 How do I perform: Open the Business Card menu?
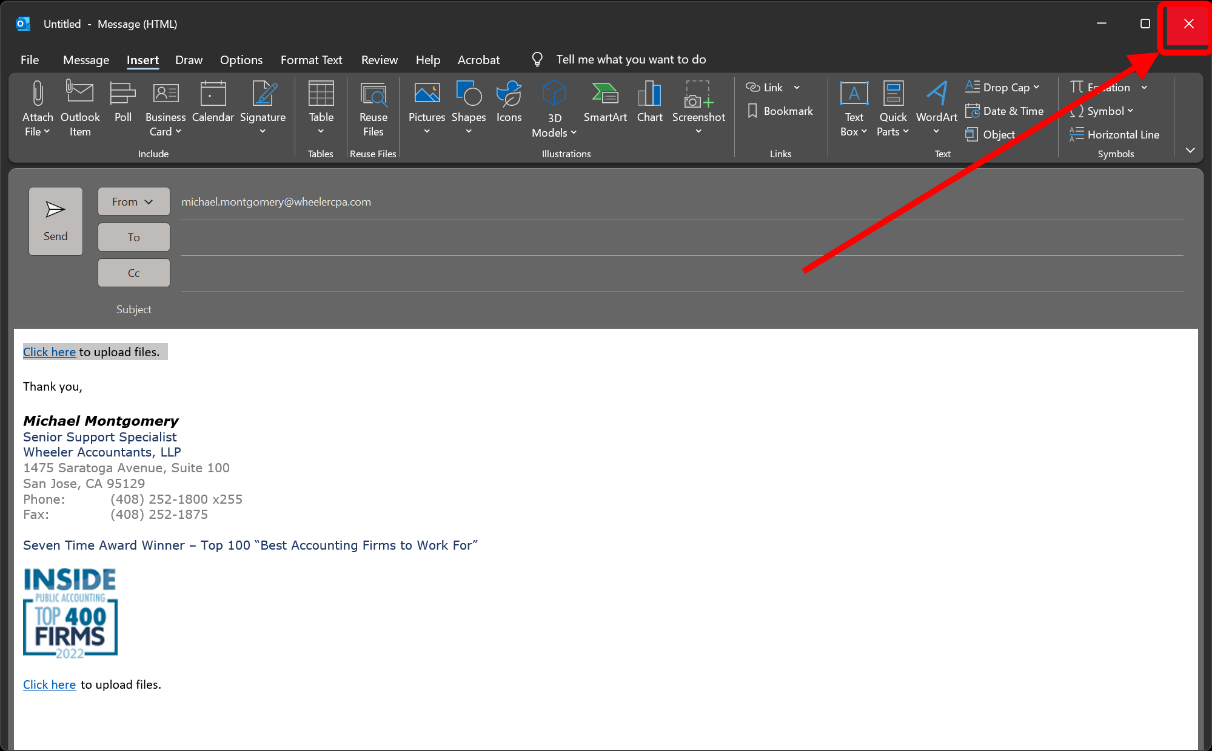pyautogui.click(x=165, y=108)
